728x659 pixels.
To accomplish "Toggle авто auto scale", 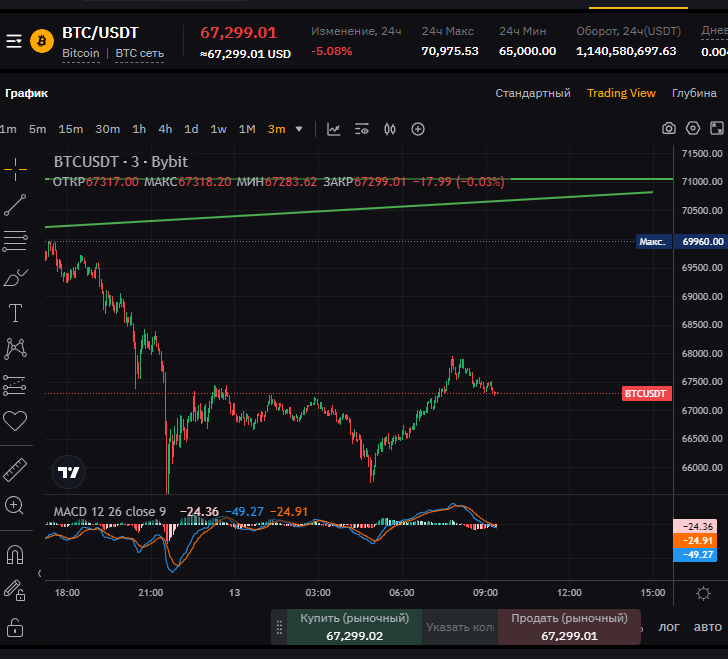I will 708,627.
